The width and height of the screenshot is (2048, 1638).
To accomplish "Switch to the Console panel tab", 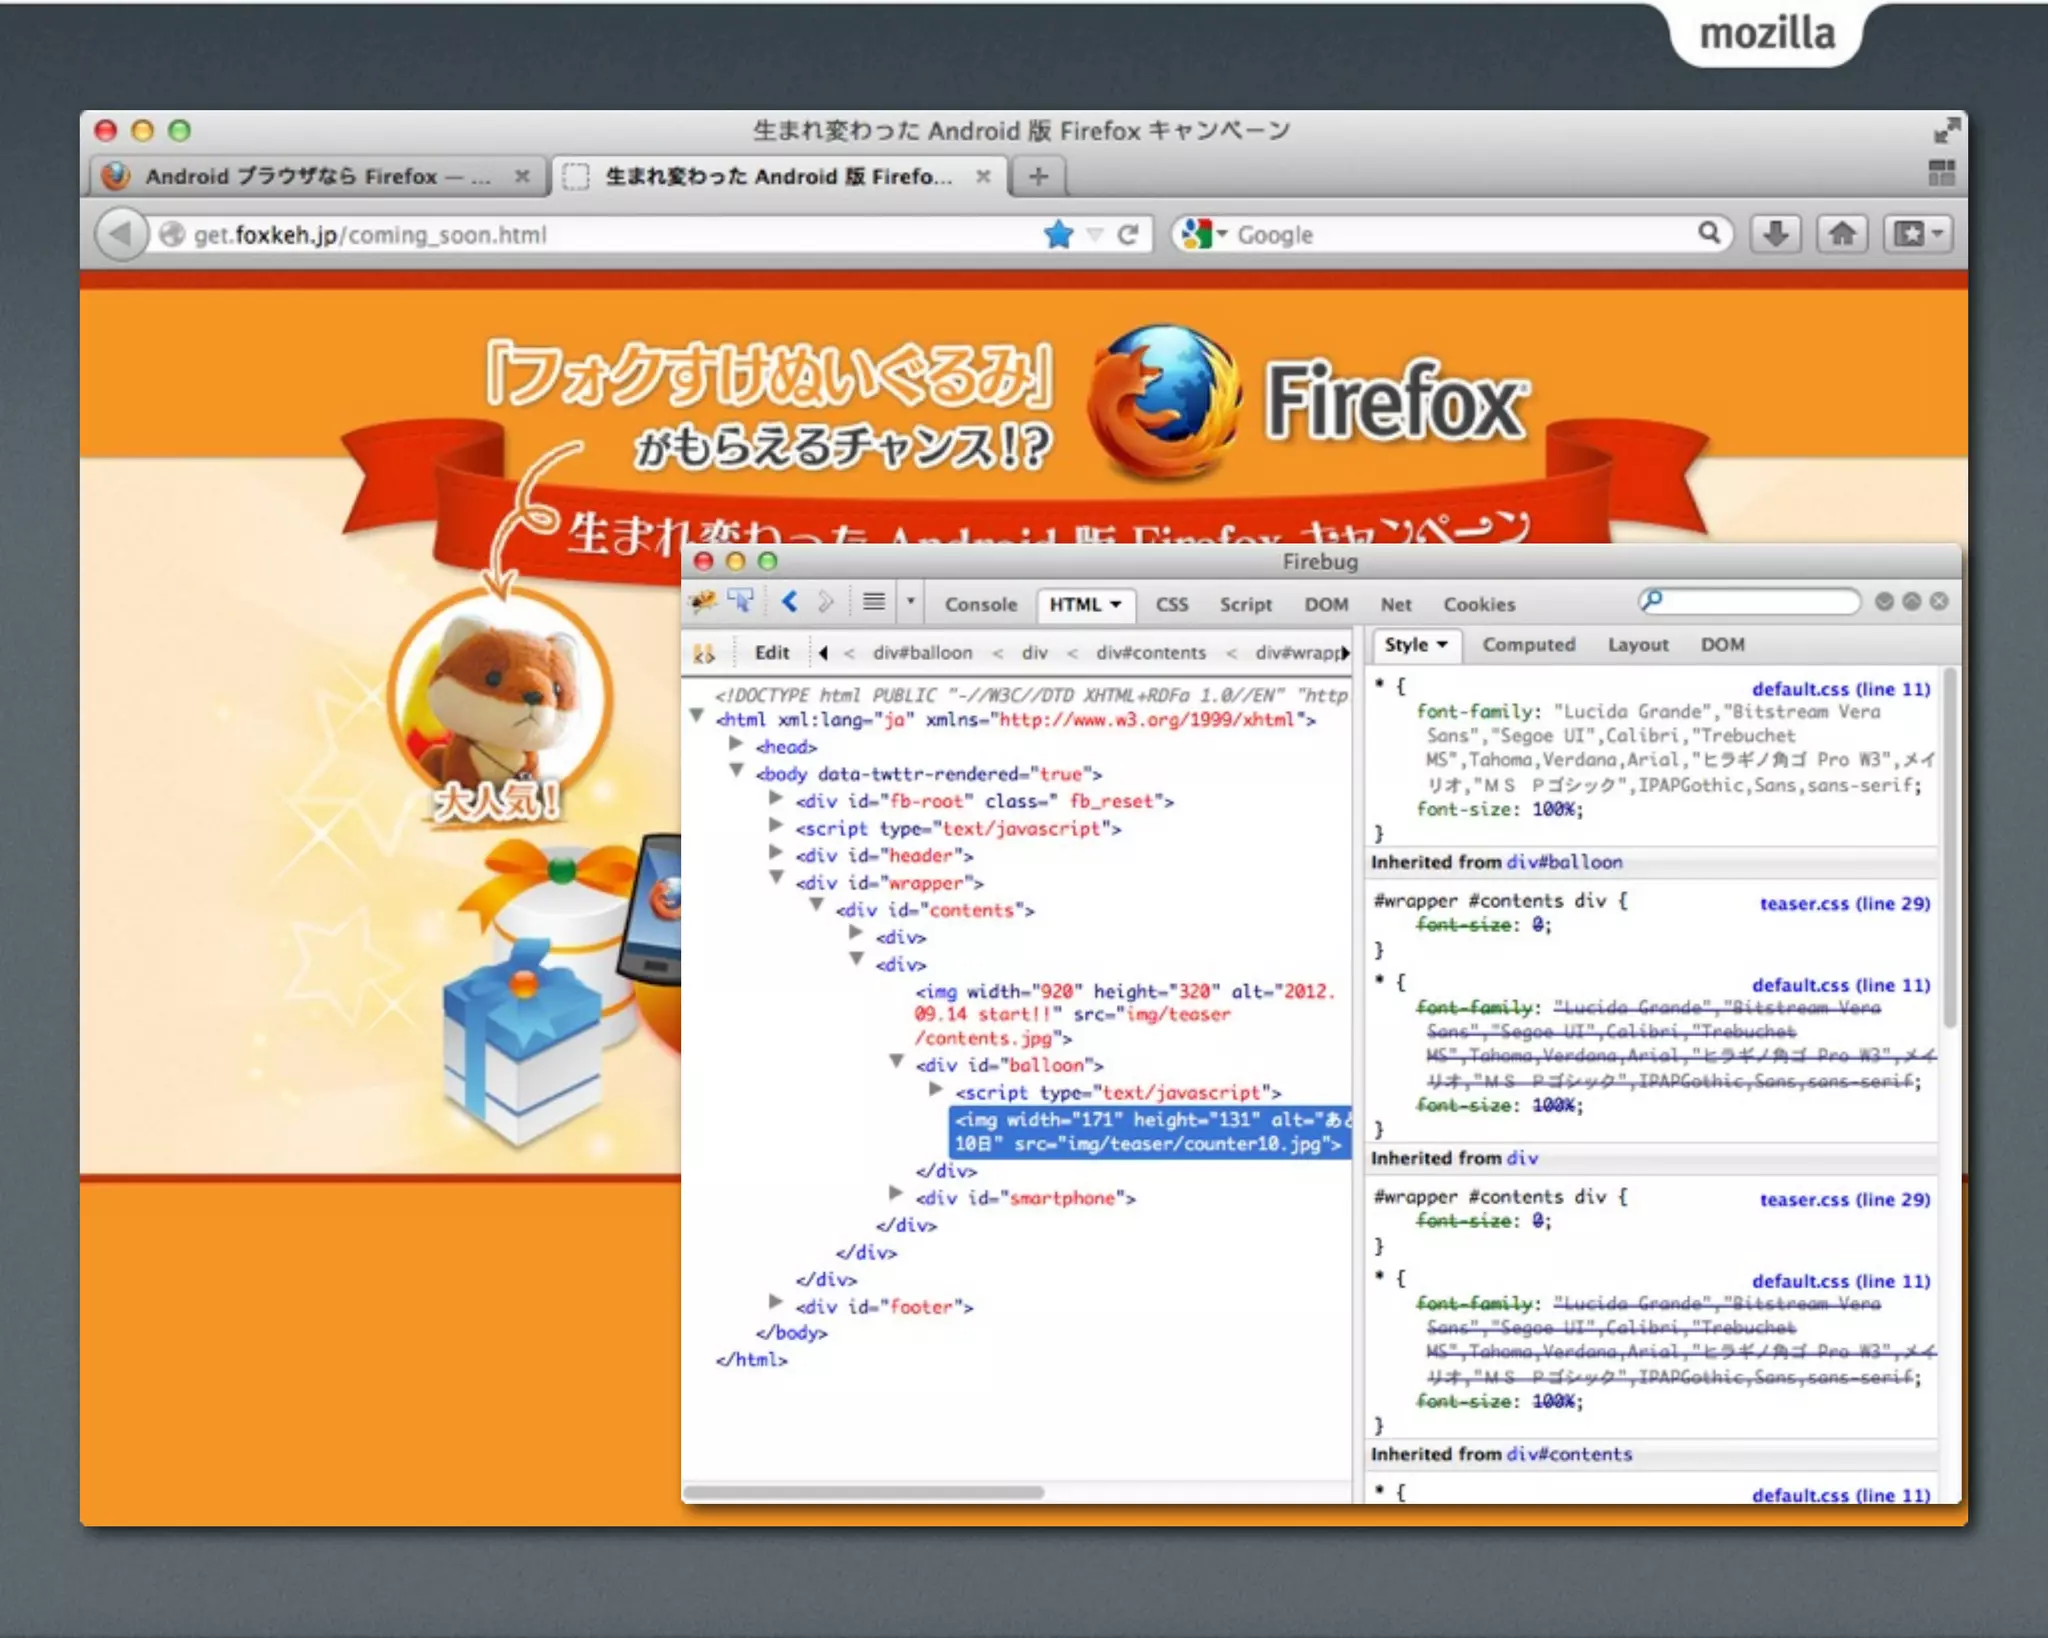I will pos(980,604).
